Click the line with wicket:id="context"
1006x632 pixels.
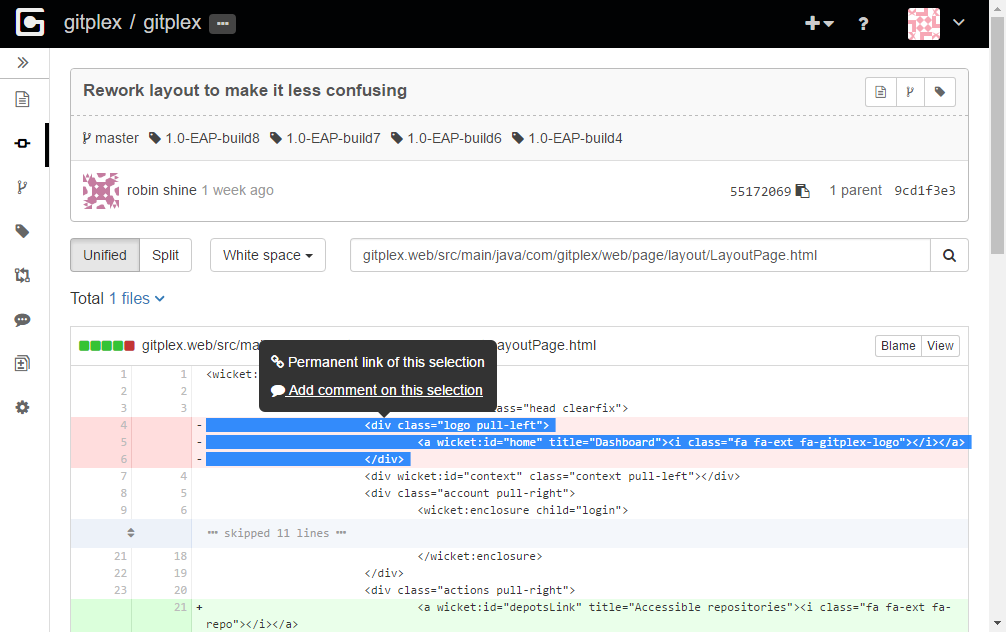[x=552, y=476]
